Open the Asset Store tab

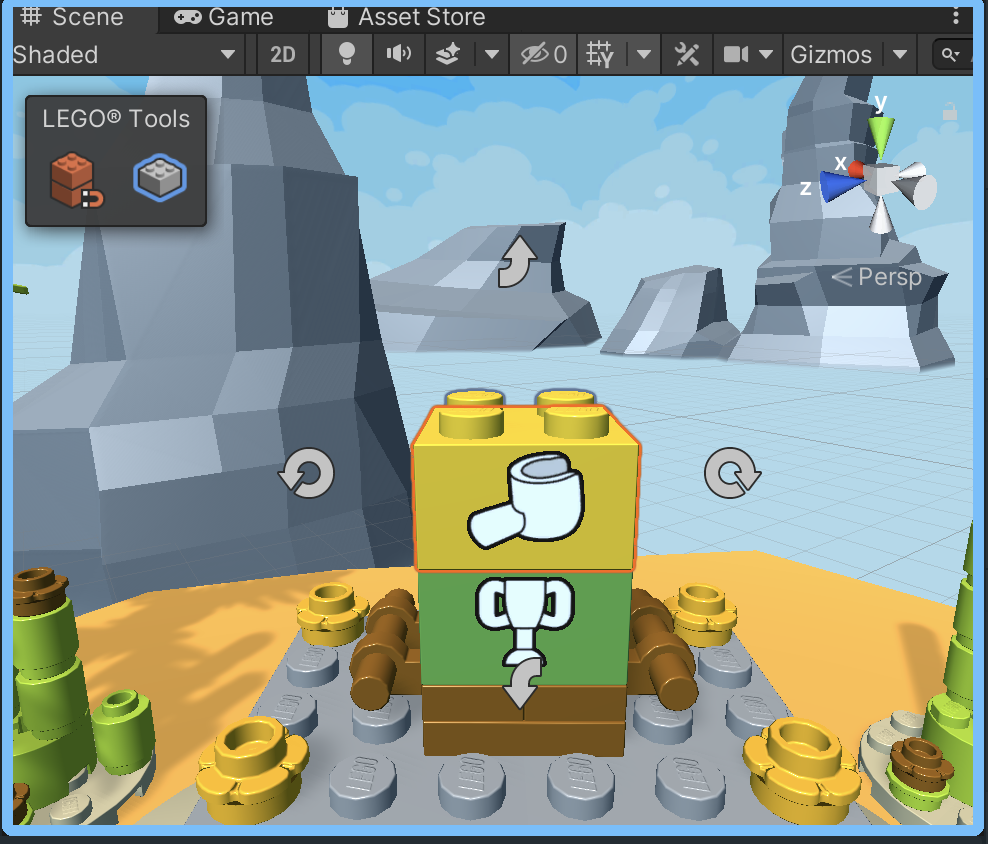coord(407,17)
